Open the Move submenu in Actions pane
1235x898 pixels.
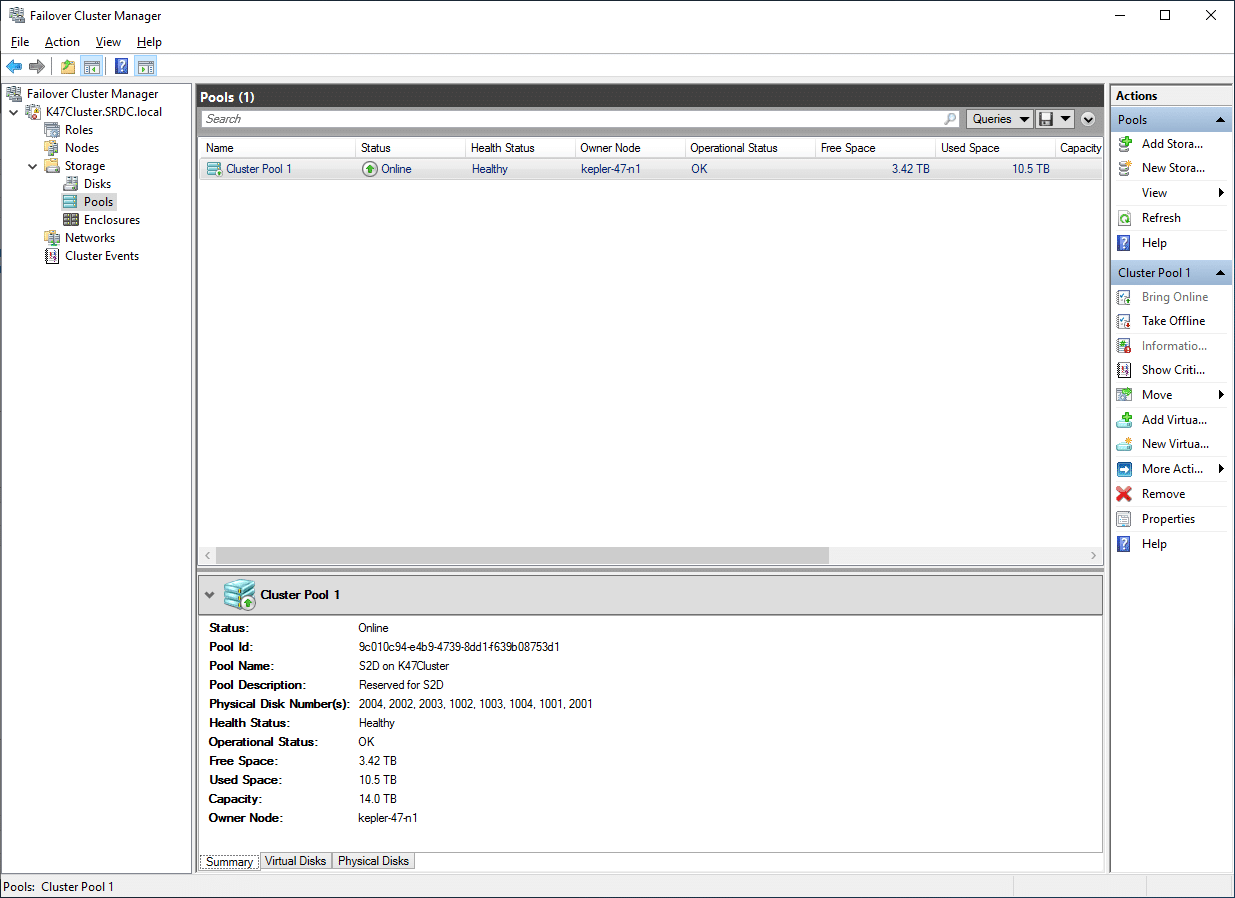tap(1171, 395)
